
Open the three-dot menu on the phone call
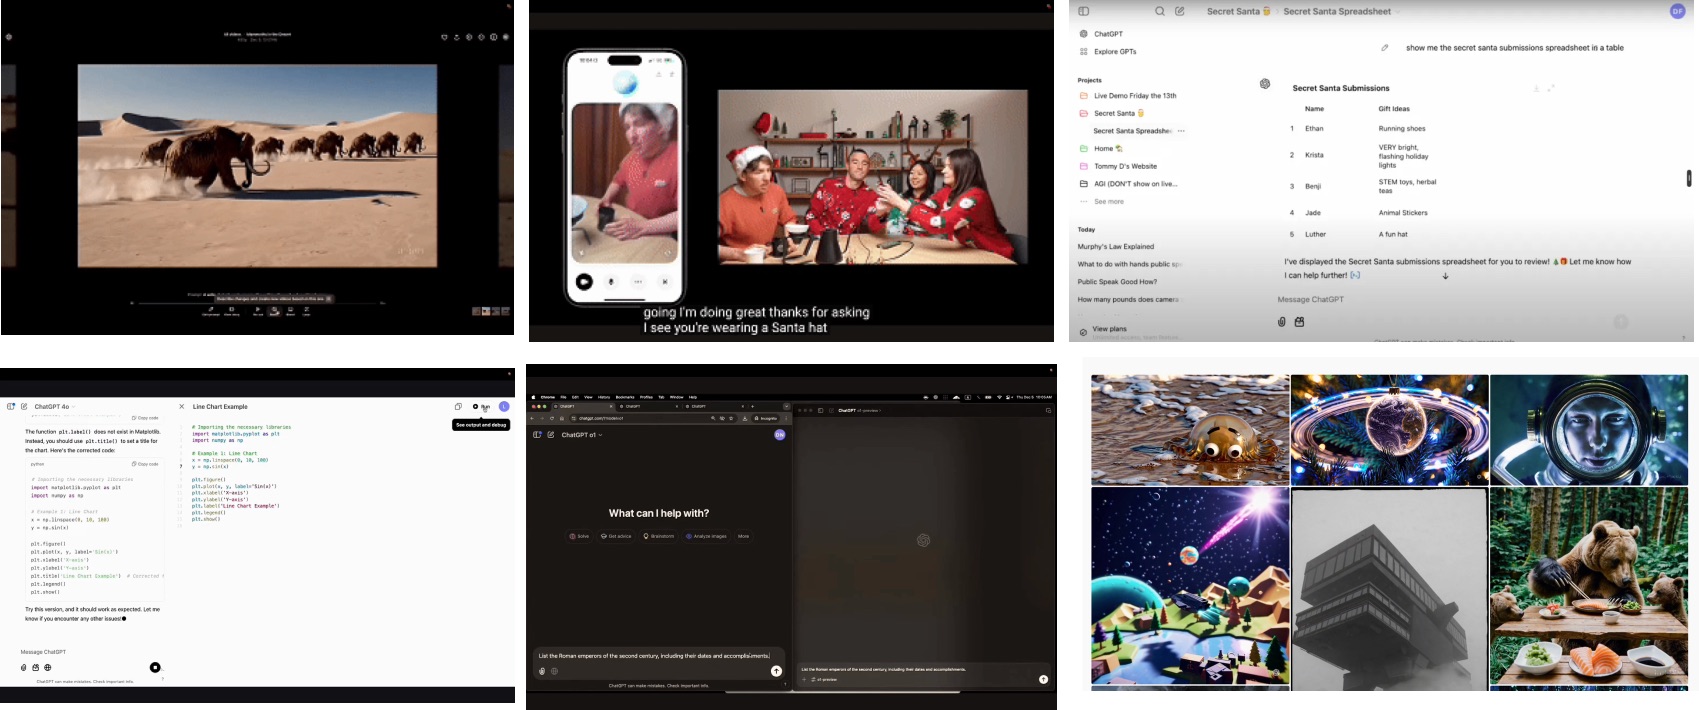[x=637, y=281]
